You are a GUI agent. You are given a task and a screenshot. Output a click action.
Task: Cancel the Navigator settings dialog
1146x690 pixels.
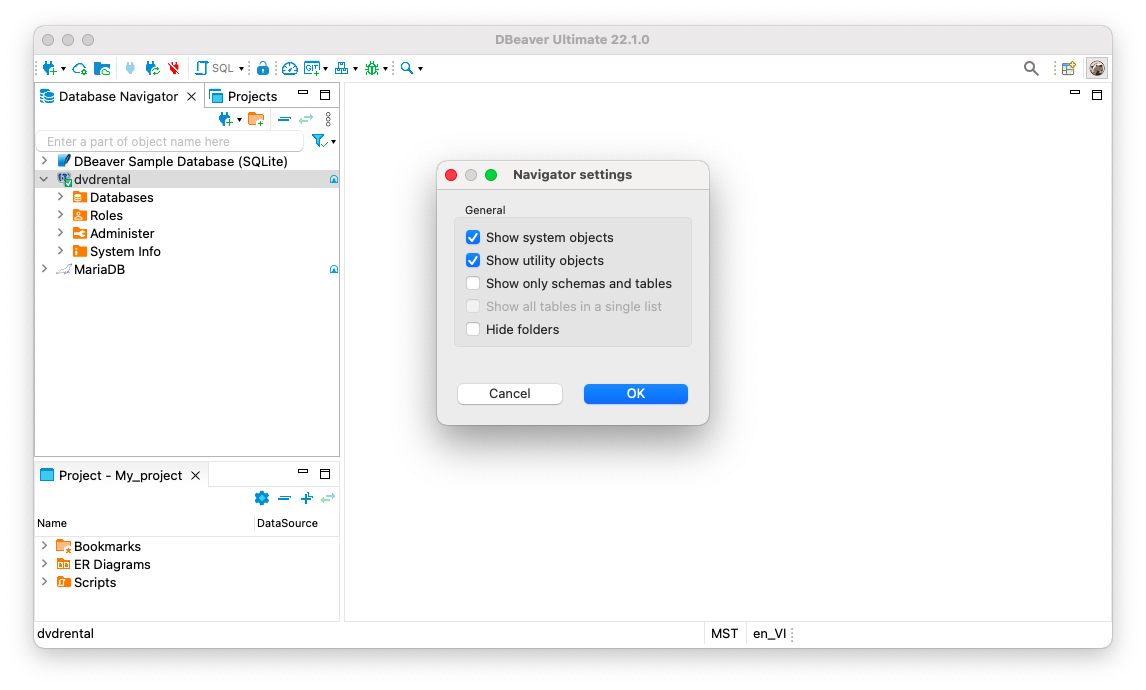[509, 393]
